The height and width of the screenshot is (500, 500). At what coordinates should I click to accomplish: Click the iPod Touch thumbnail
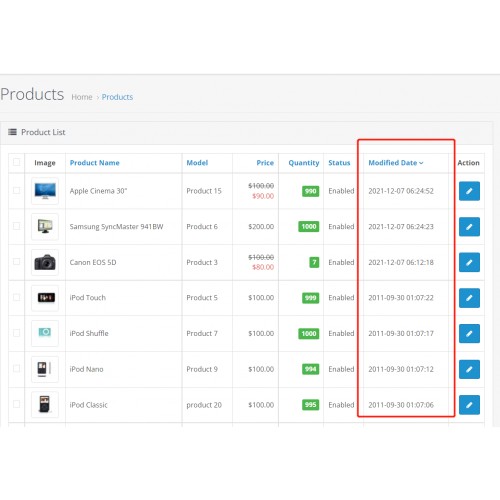pyautogui.click(x=45, y=298)
